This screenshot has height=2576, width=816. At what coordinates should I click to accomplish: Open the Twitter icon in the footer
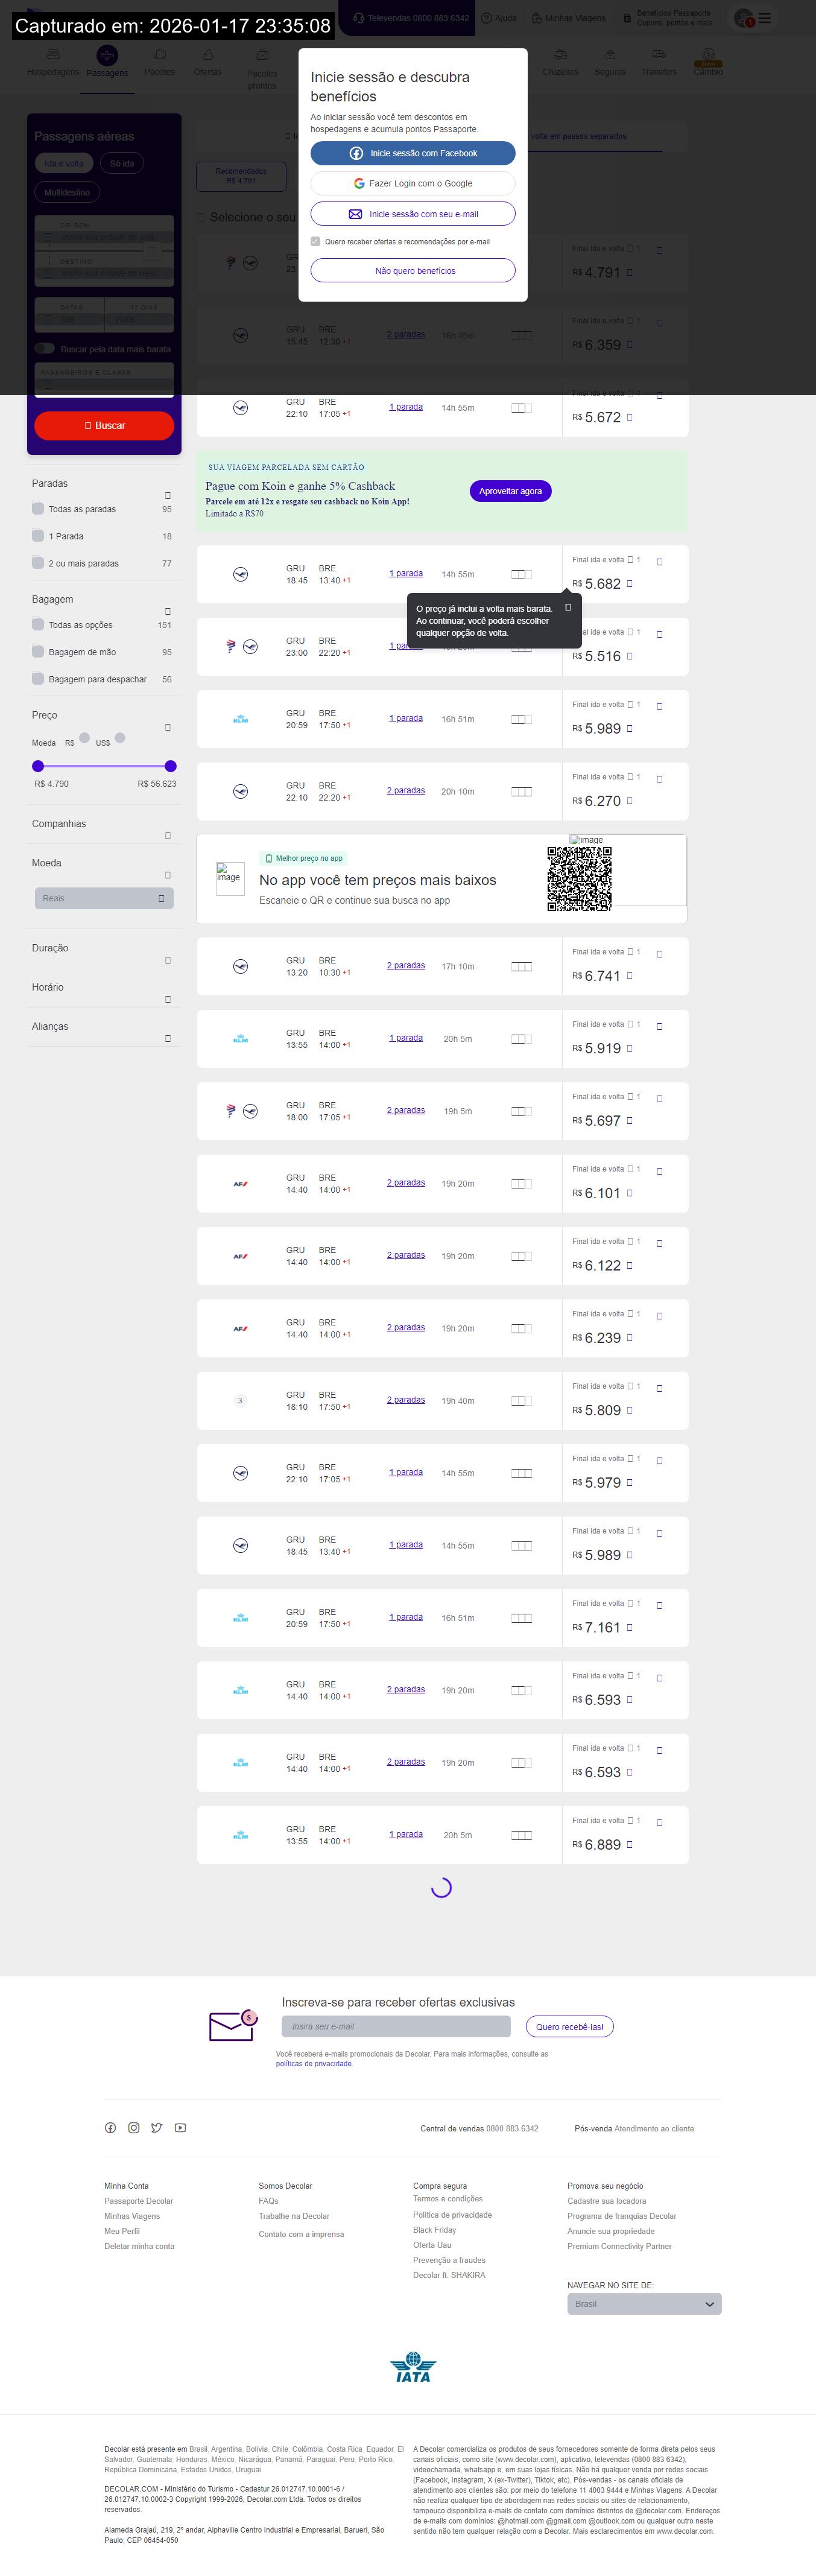(157, 2127)
